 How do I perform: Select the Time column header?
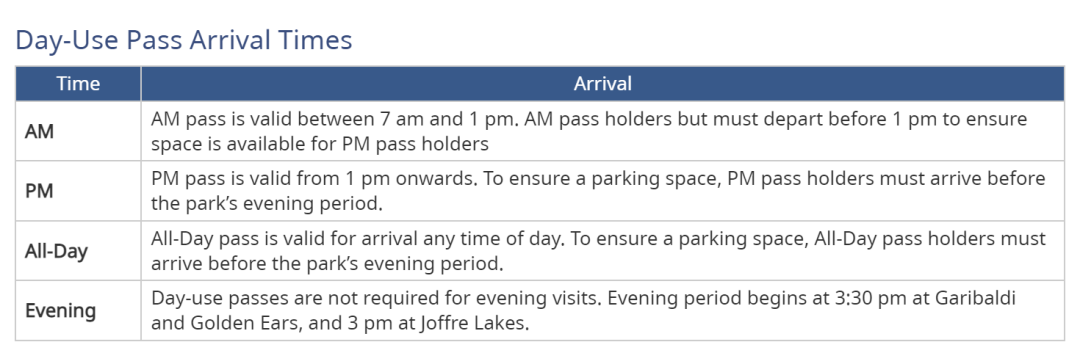point(79,84)
